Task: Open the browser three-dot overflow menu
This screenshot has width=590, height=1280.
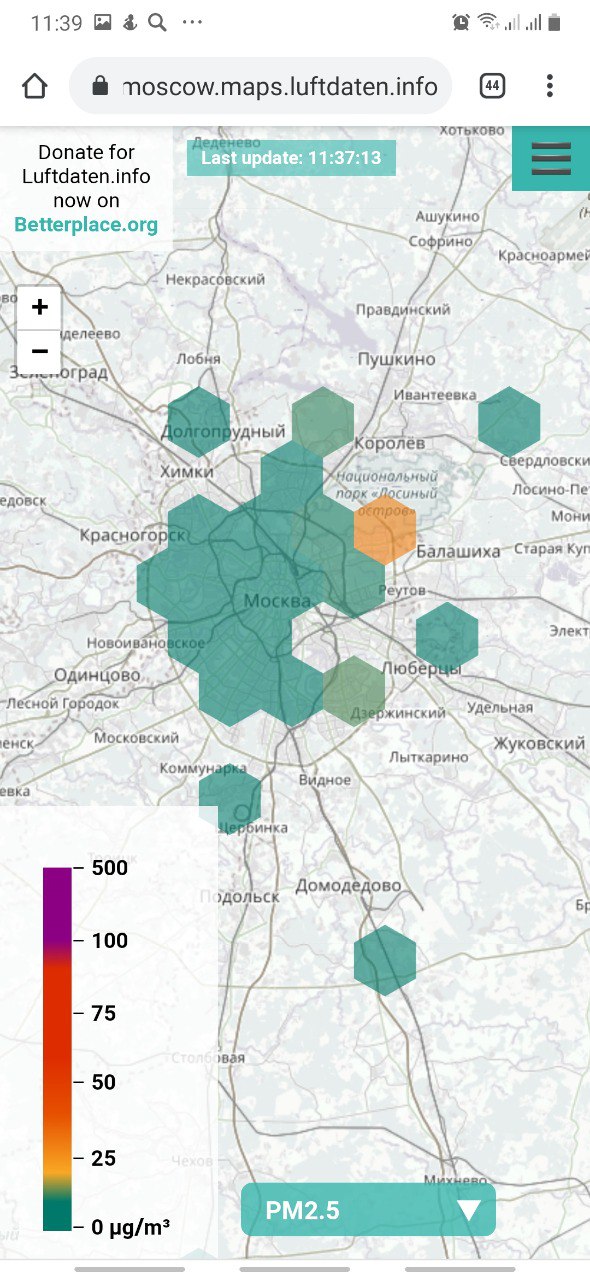Action: pos(550,86)
